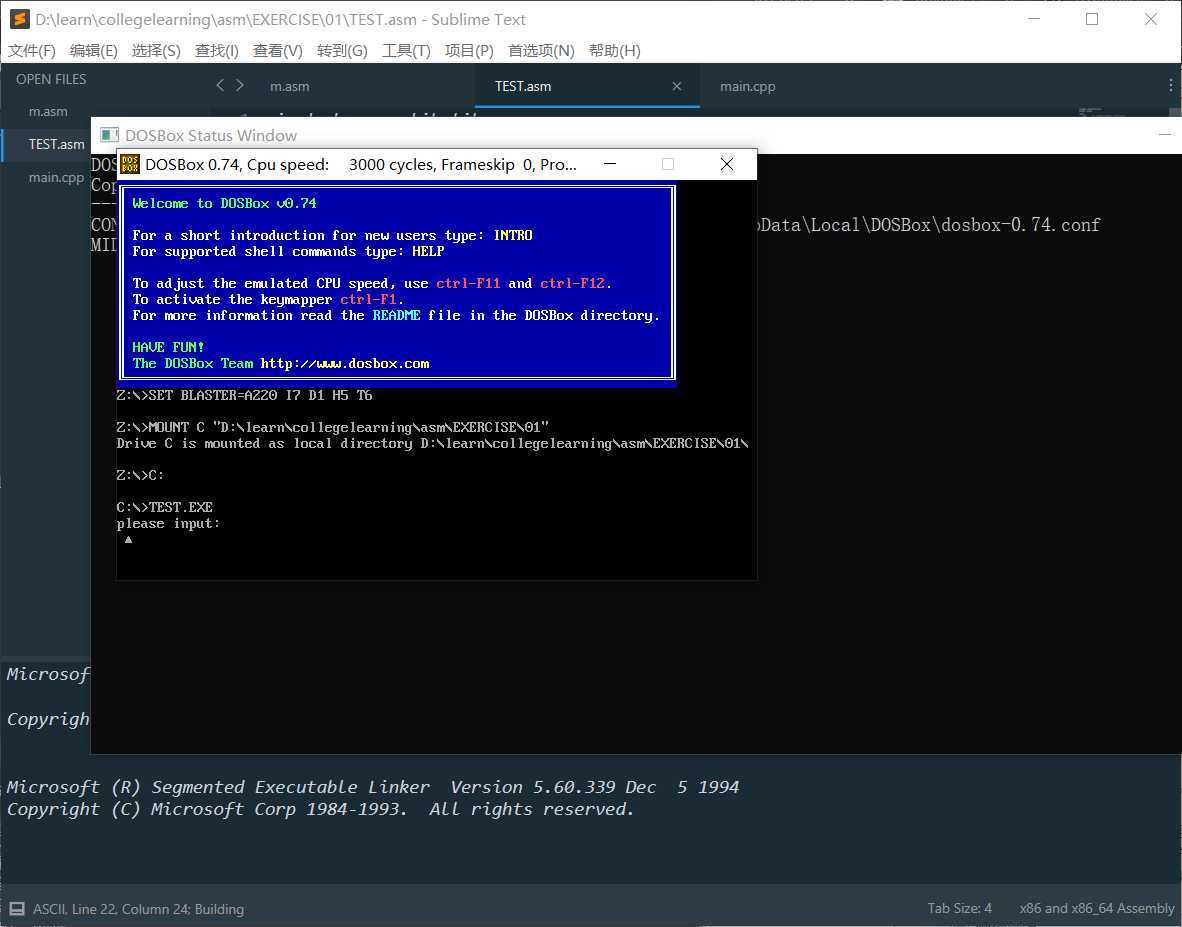The height and width of the screenshot is (927, 1182).
Task: Select TEST.asm in the Open Files sidebar
Action: tap(57, 144)
